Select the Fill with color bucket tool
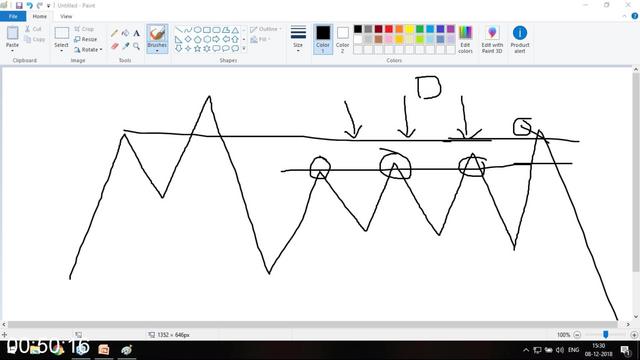The width and height of the screenshot is (640, 360). pyautogui.click(x=126, y=33)
